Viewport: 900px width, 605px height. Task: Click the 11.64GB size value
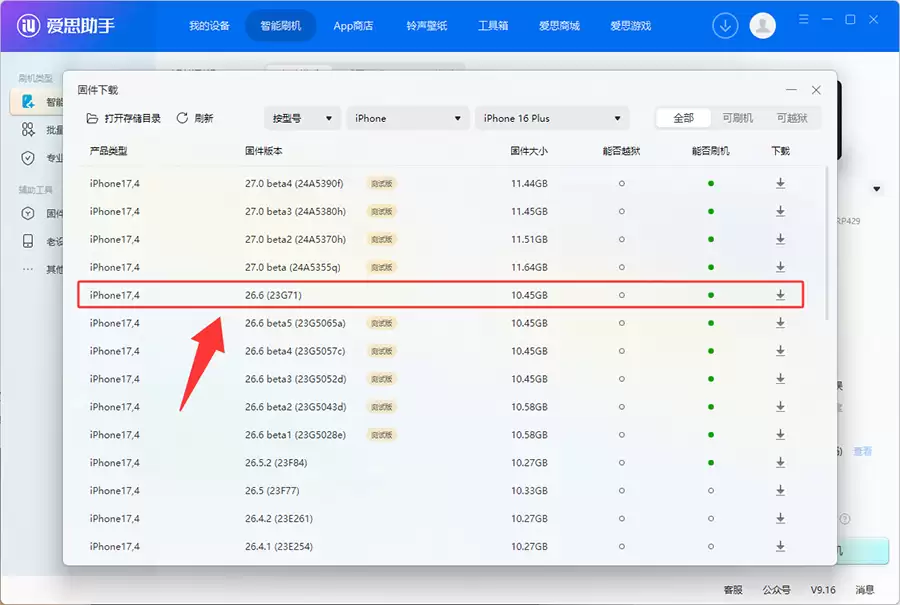tap(529, 267)
